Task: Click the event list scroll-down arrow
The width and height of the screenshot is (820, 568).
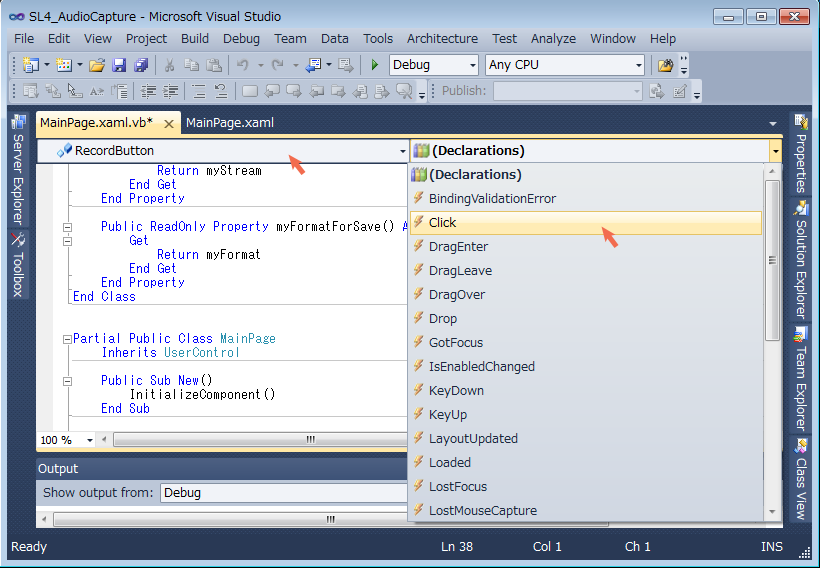Action: [772, 512]
